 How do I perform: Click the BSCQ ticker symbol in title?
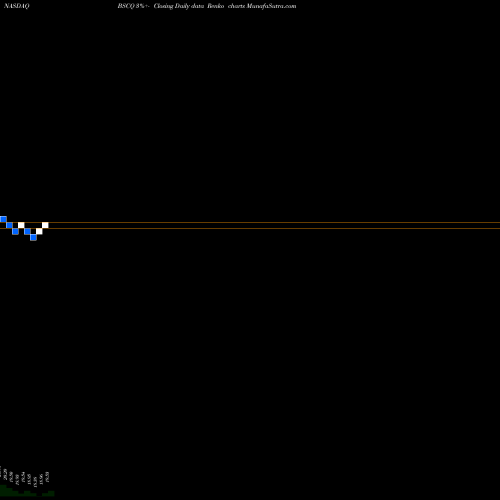tap(126, 6)
